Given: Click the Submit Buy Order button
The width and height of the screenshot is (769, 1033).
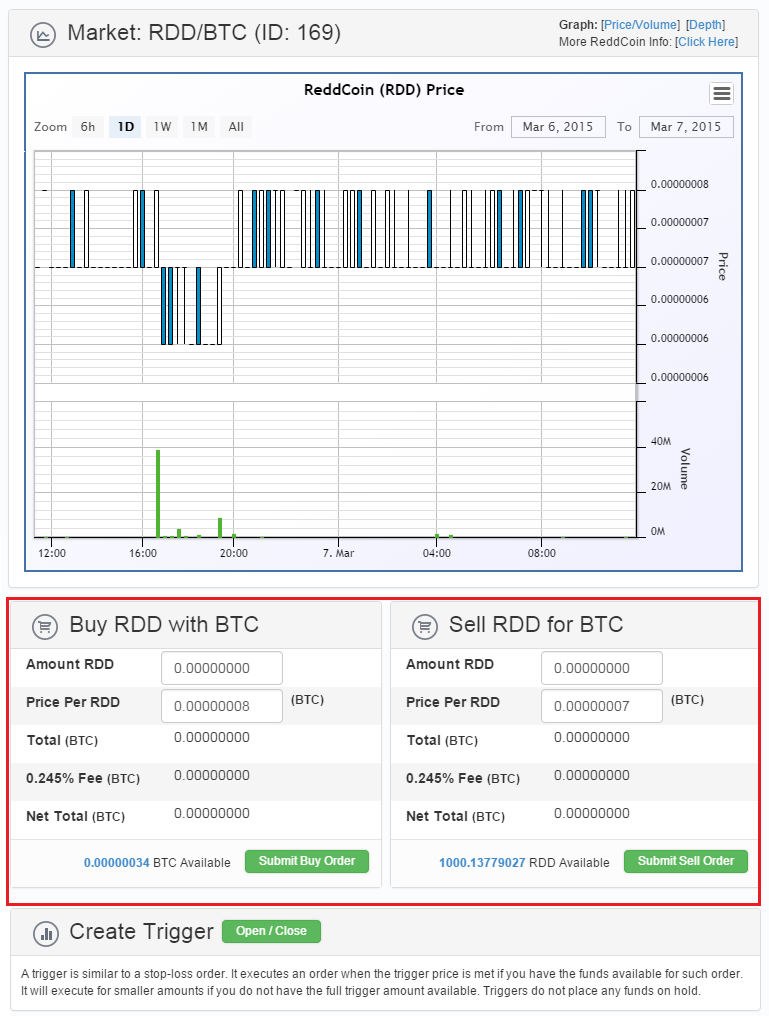Looking at the screenshot, I should pos(307,861).
